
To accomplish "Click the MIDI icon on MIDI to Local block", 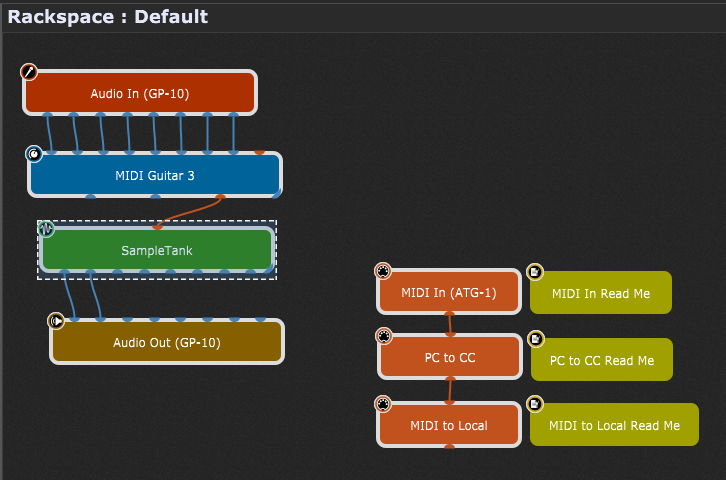I will coord(383,404).
